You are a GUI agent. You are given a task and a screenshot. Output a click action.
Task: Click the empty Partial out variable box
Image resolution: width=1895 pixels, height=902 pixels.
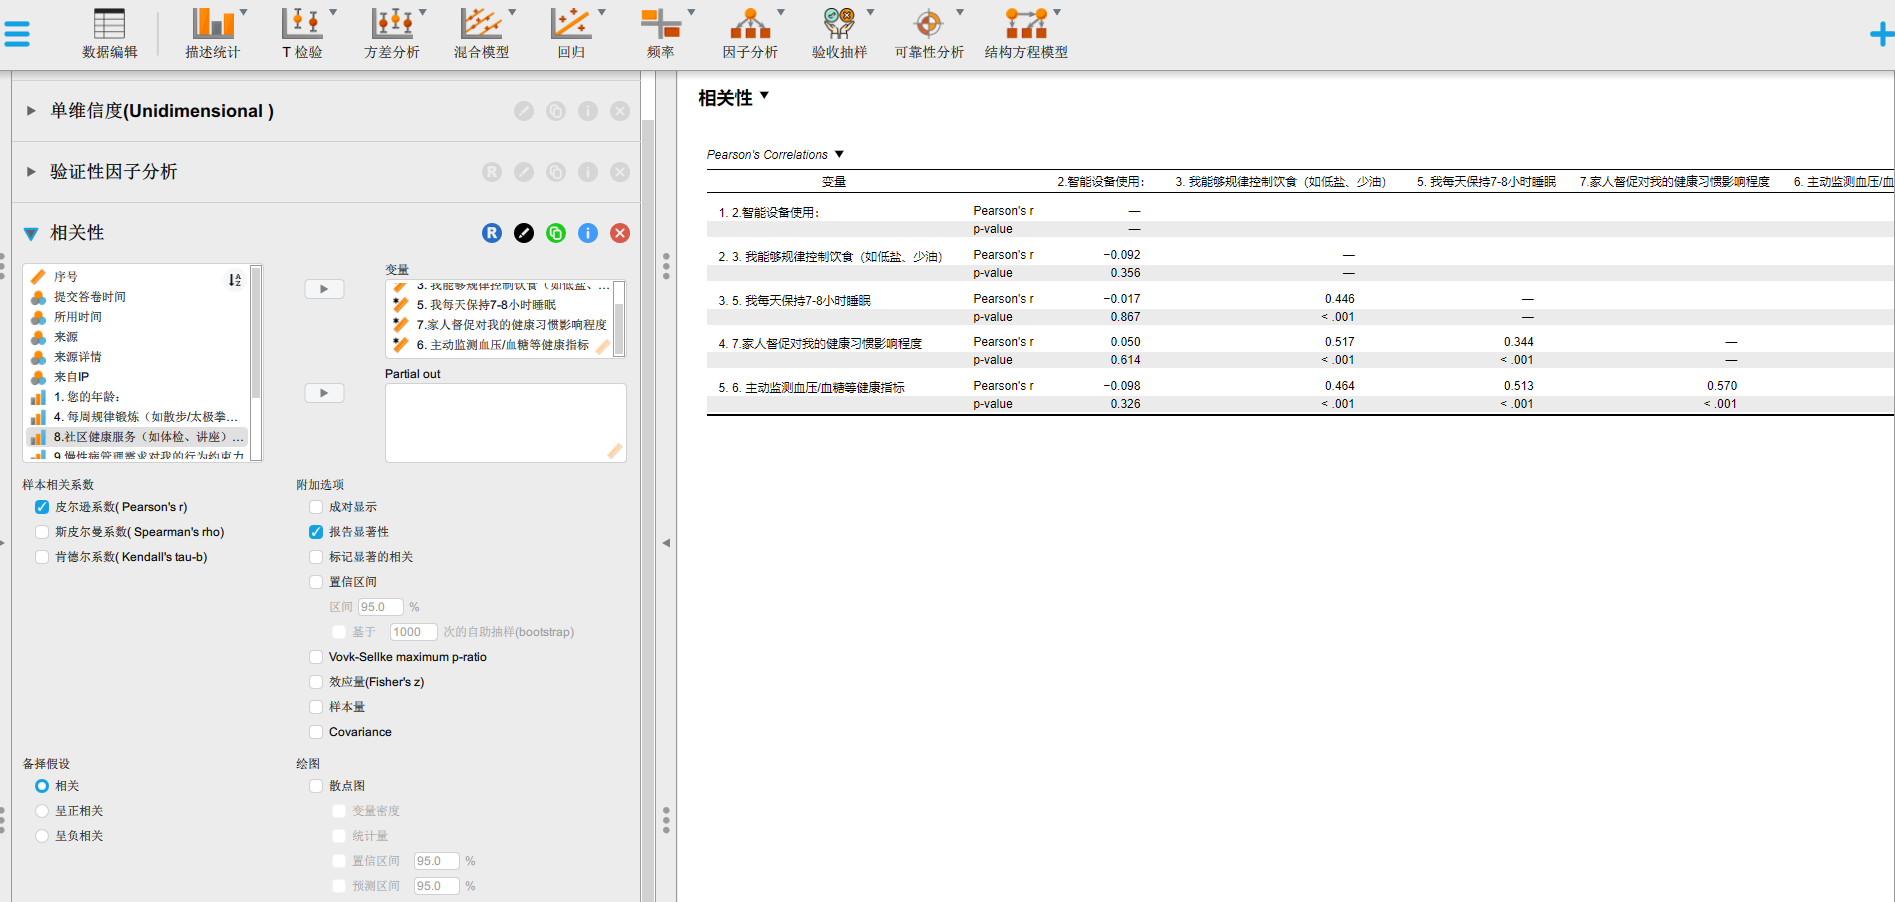(505, 422)
